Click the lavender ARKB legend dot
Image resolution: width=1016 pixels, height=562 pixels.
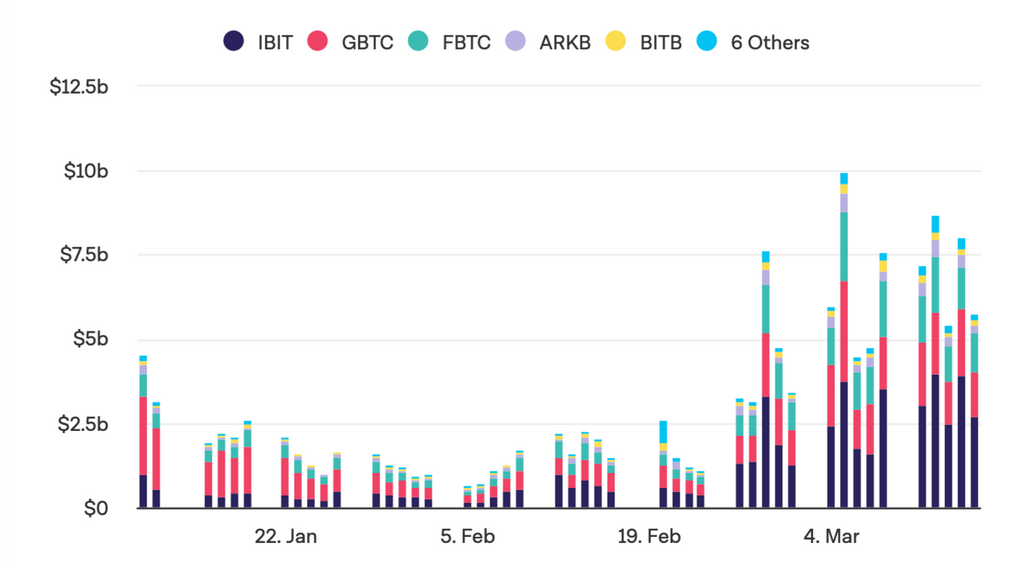pos(515,42)
